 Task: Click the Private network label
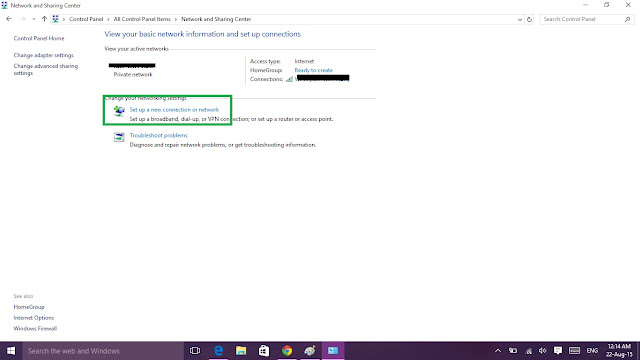(x=133, y=75)
